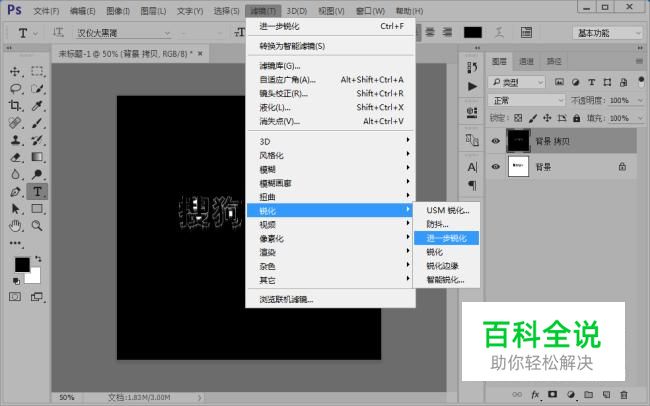Select the Zoom tool

point(37,226)
